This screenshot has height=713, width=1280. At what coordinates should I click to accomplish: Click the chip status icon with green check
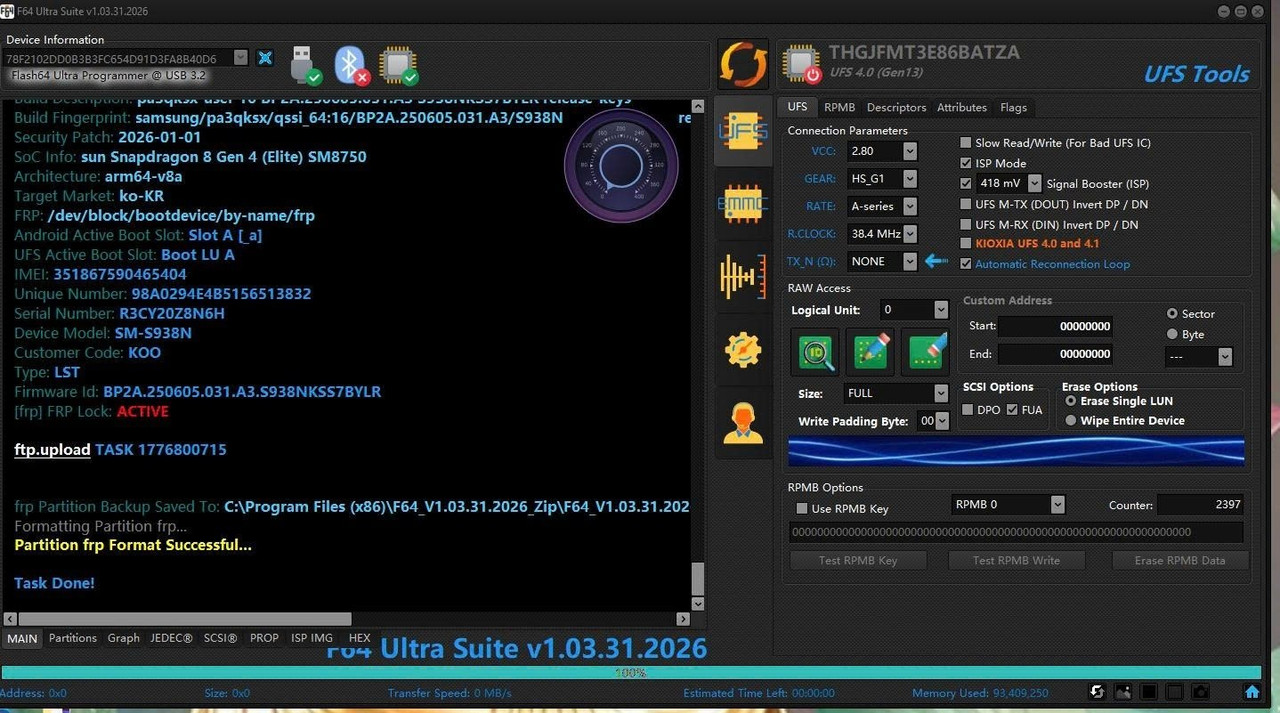click(x=398, y=65)
